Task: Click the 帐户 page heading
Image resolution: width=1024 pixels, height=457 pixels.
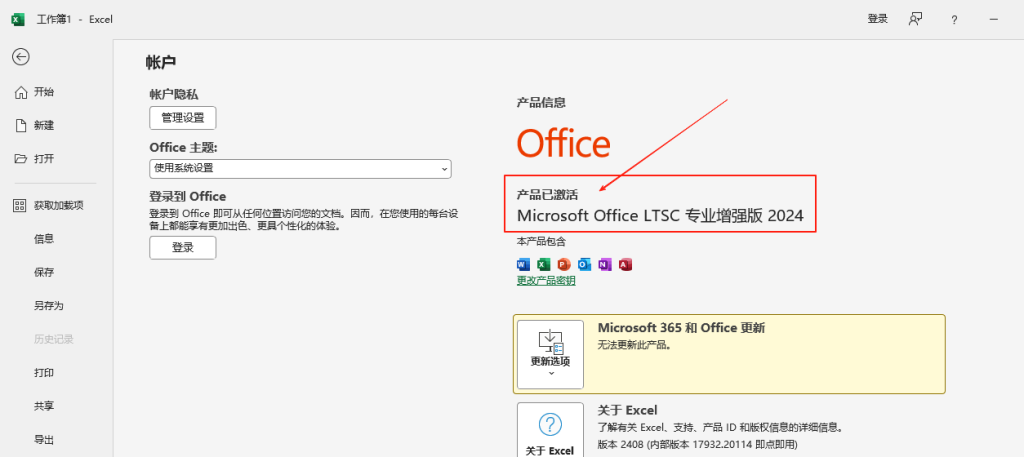Action: 161,62
